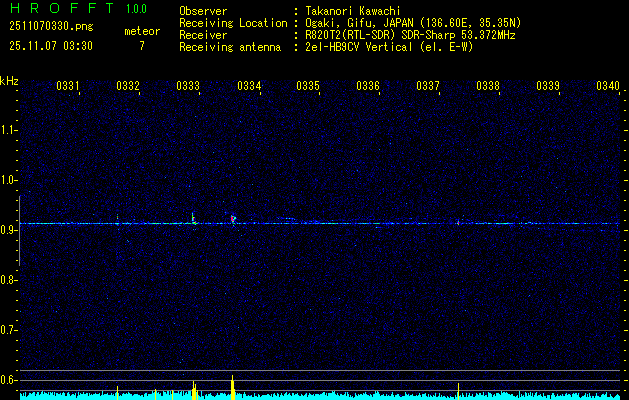Click the tallest yellow detection bar near 0334
The width and height of the screenshot is (629, 400).
coord(232,387)
